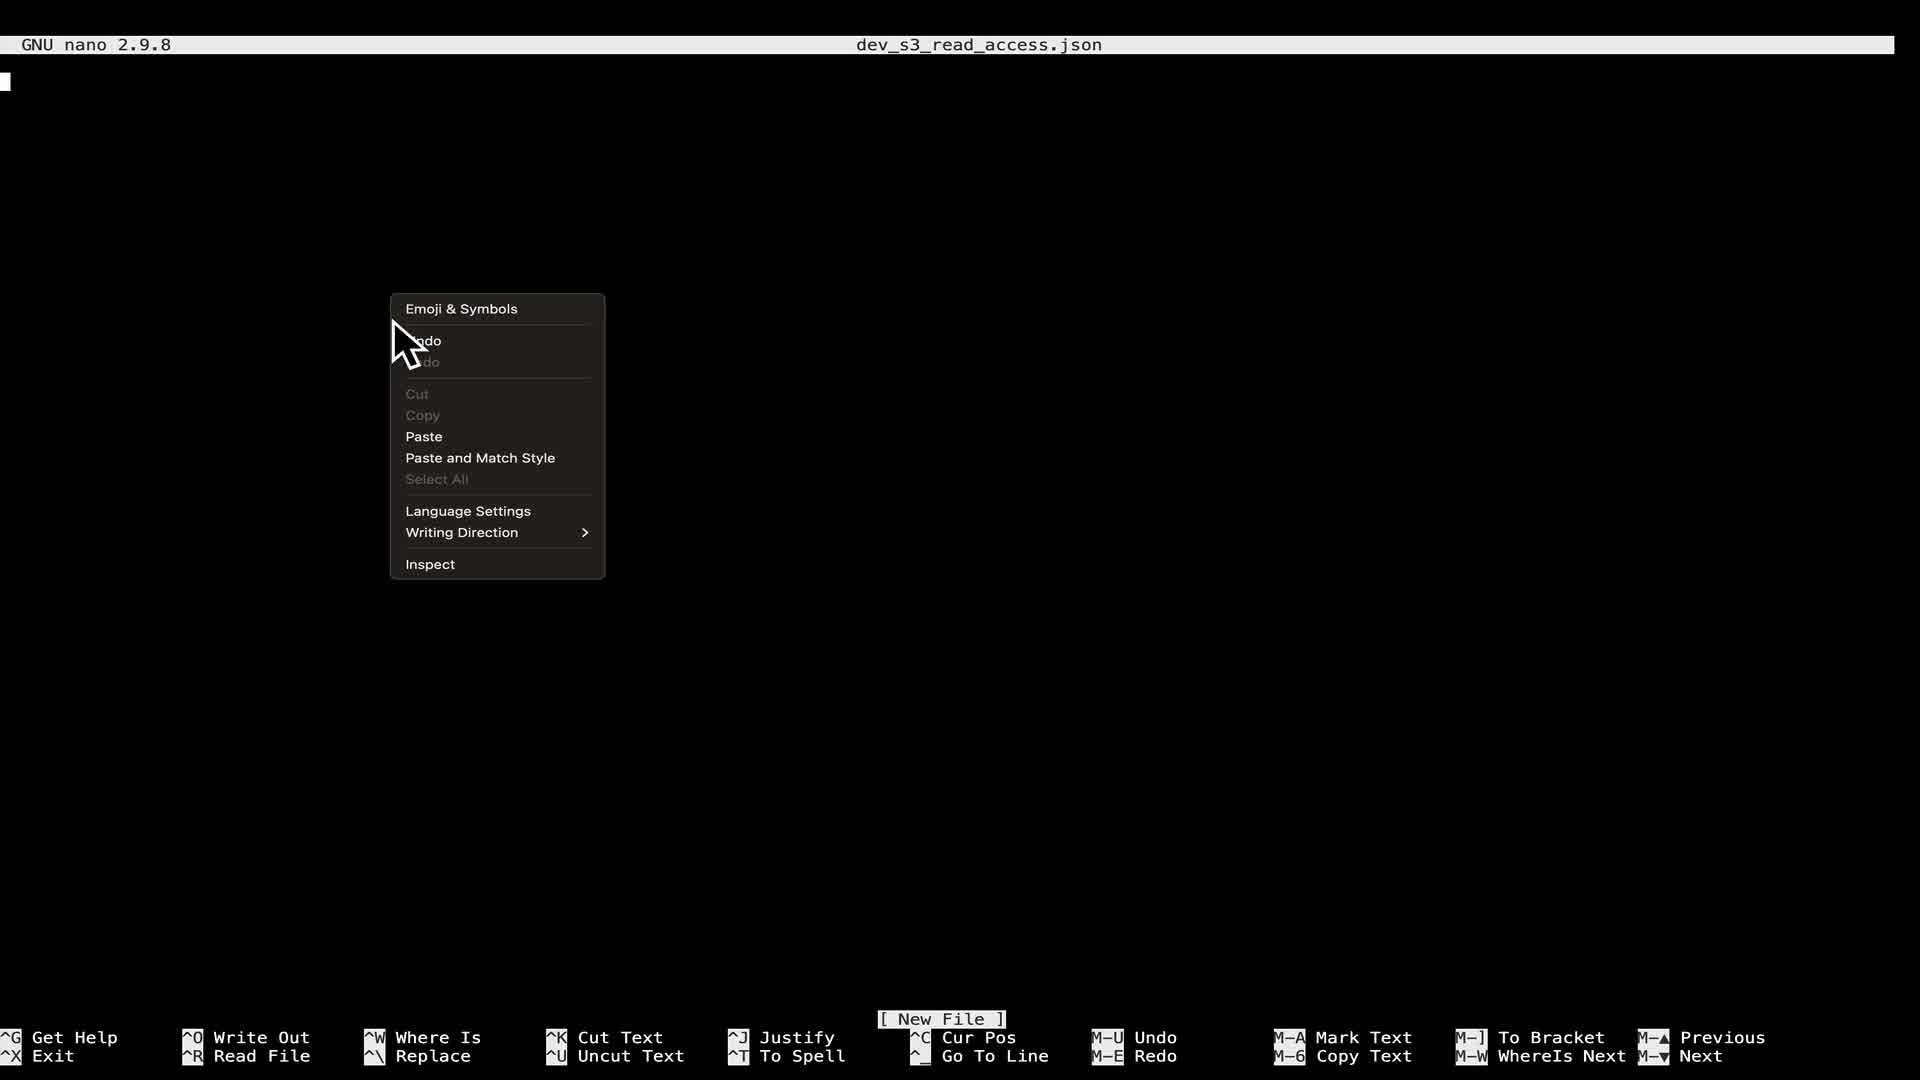Click the text cursor block on first line
The width and height of the screenshot is (1920, 1080).
(5, 82)
